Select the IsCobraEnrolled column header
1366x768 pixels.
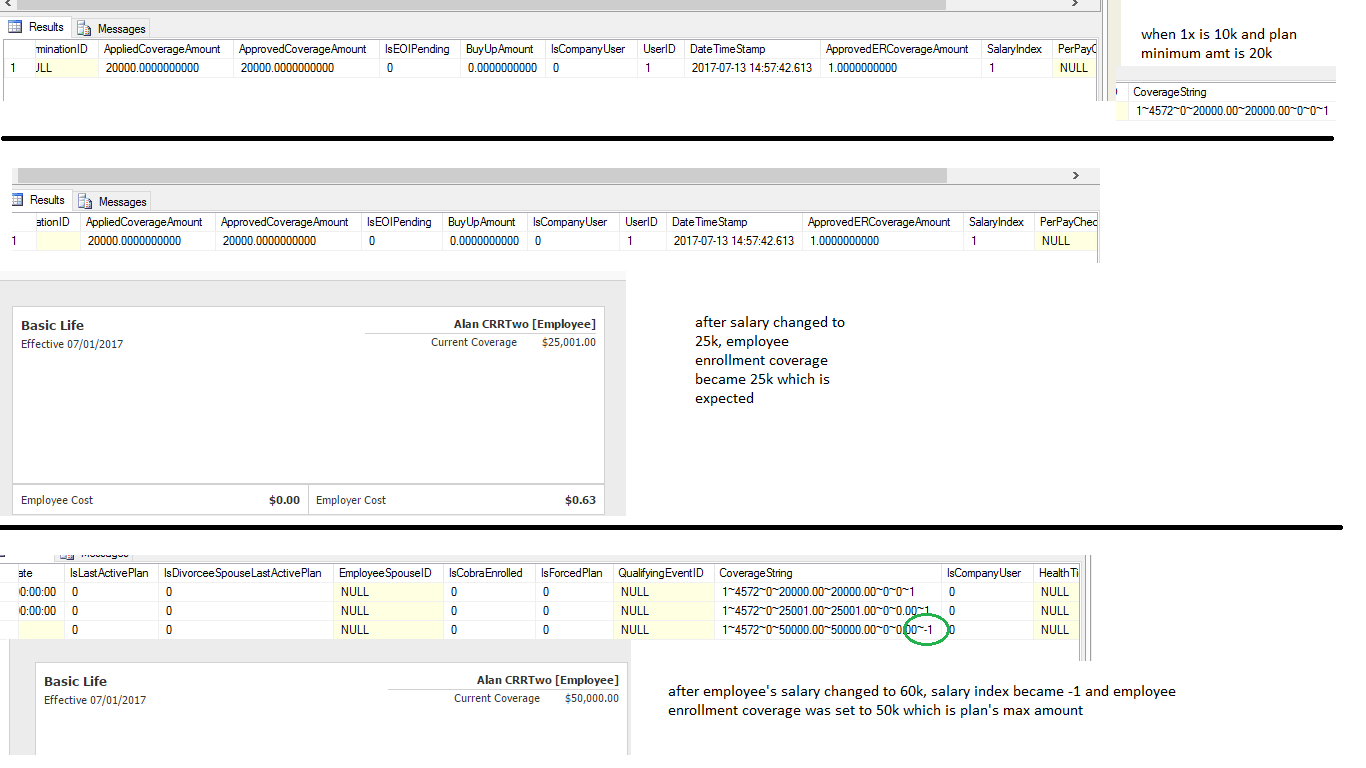pos(489,573)
